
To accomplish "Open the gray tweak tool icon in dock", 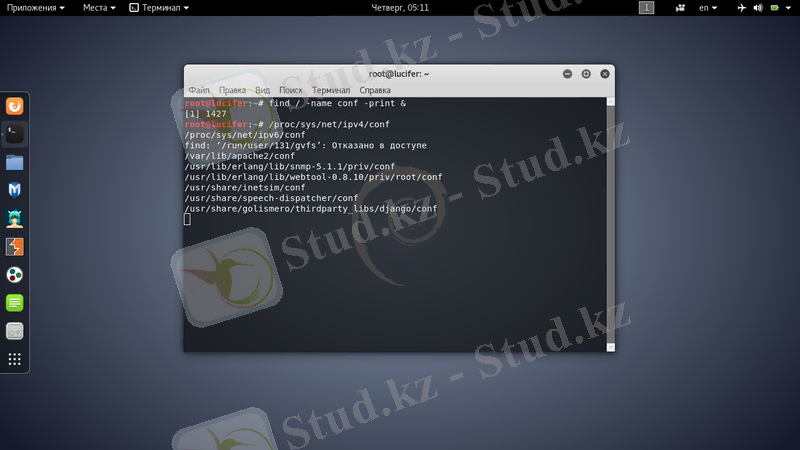I will (14, 331).
